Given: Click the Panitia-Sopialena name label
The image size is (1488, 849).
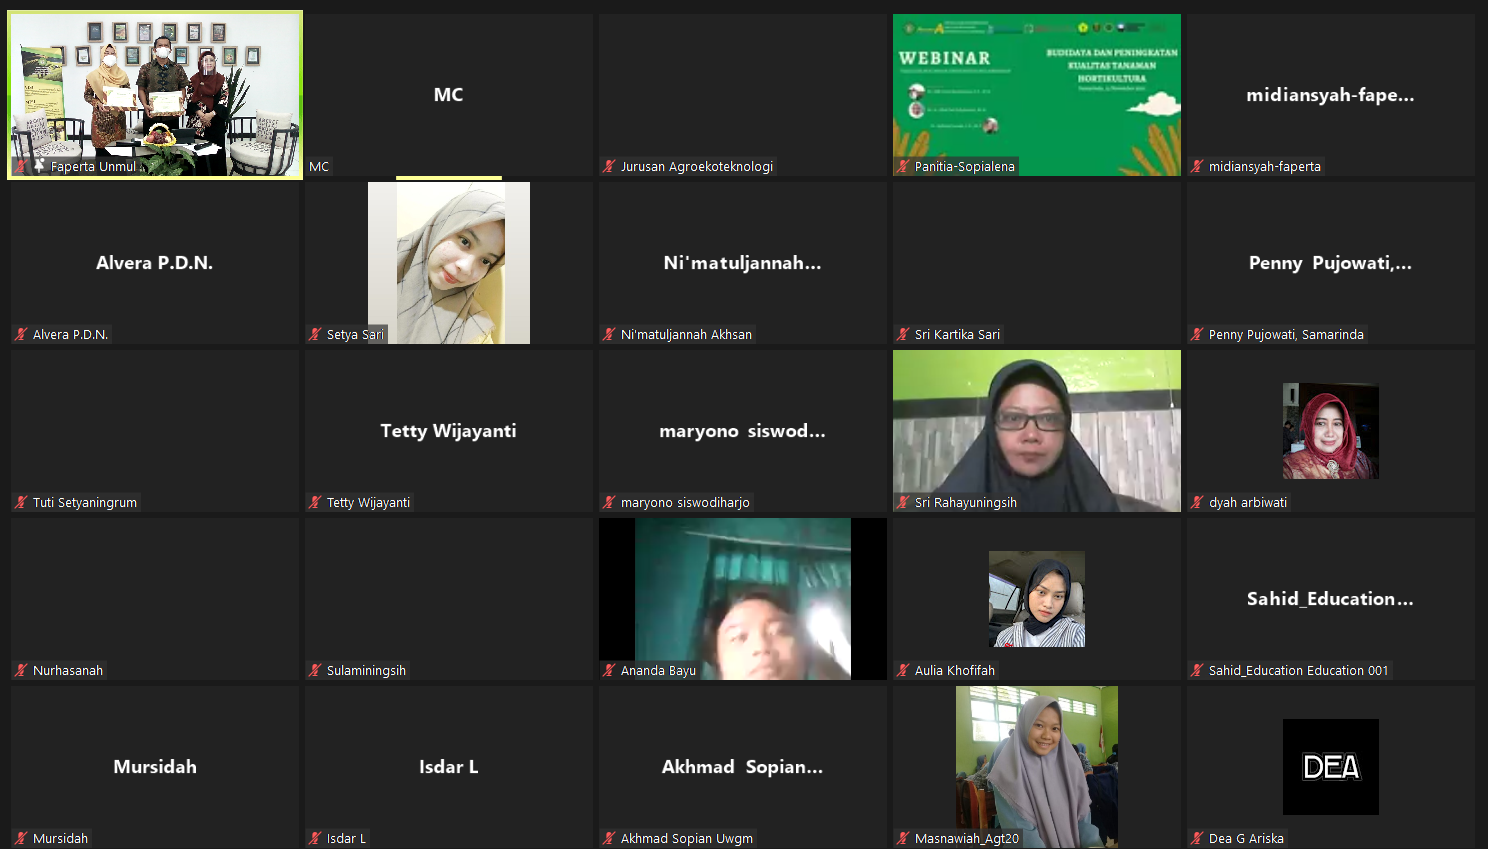Looking at the screenshot, I should coord(965,166).
